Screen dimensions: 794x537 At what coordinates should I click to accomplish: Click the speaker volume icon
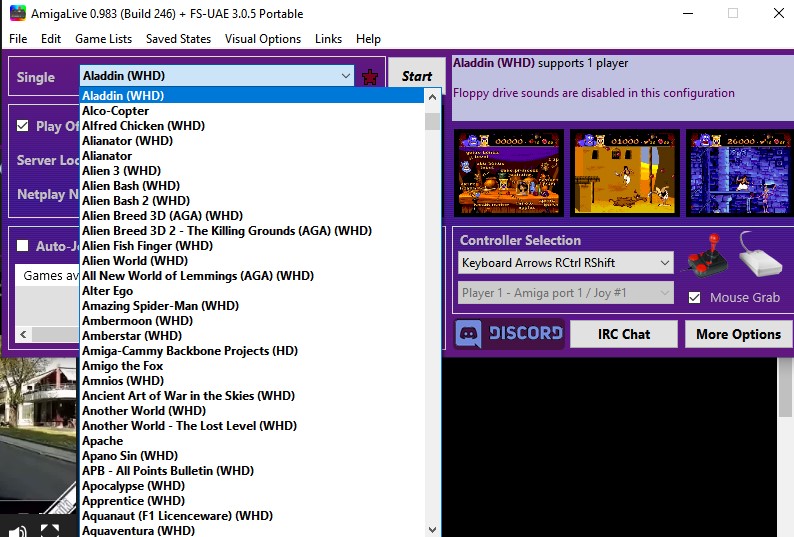coord(17,529)
